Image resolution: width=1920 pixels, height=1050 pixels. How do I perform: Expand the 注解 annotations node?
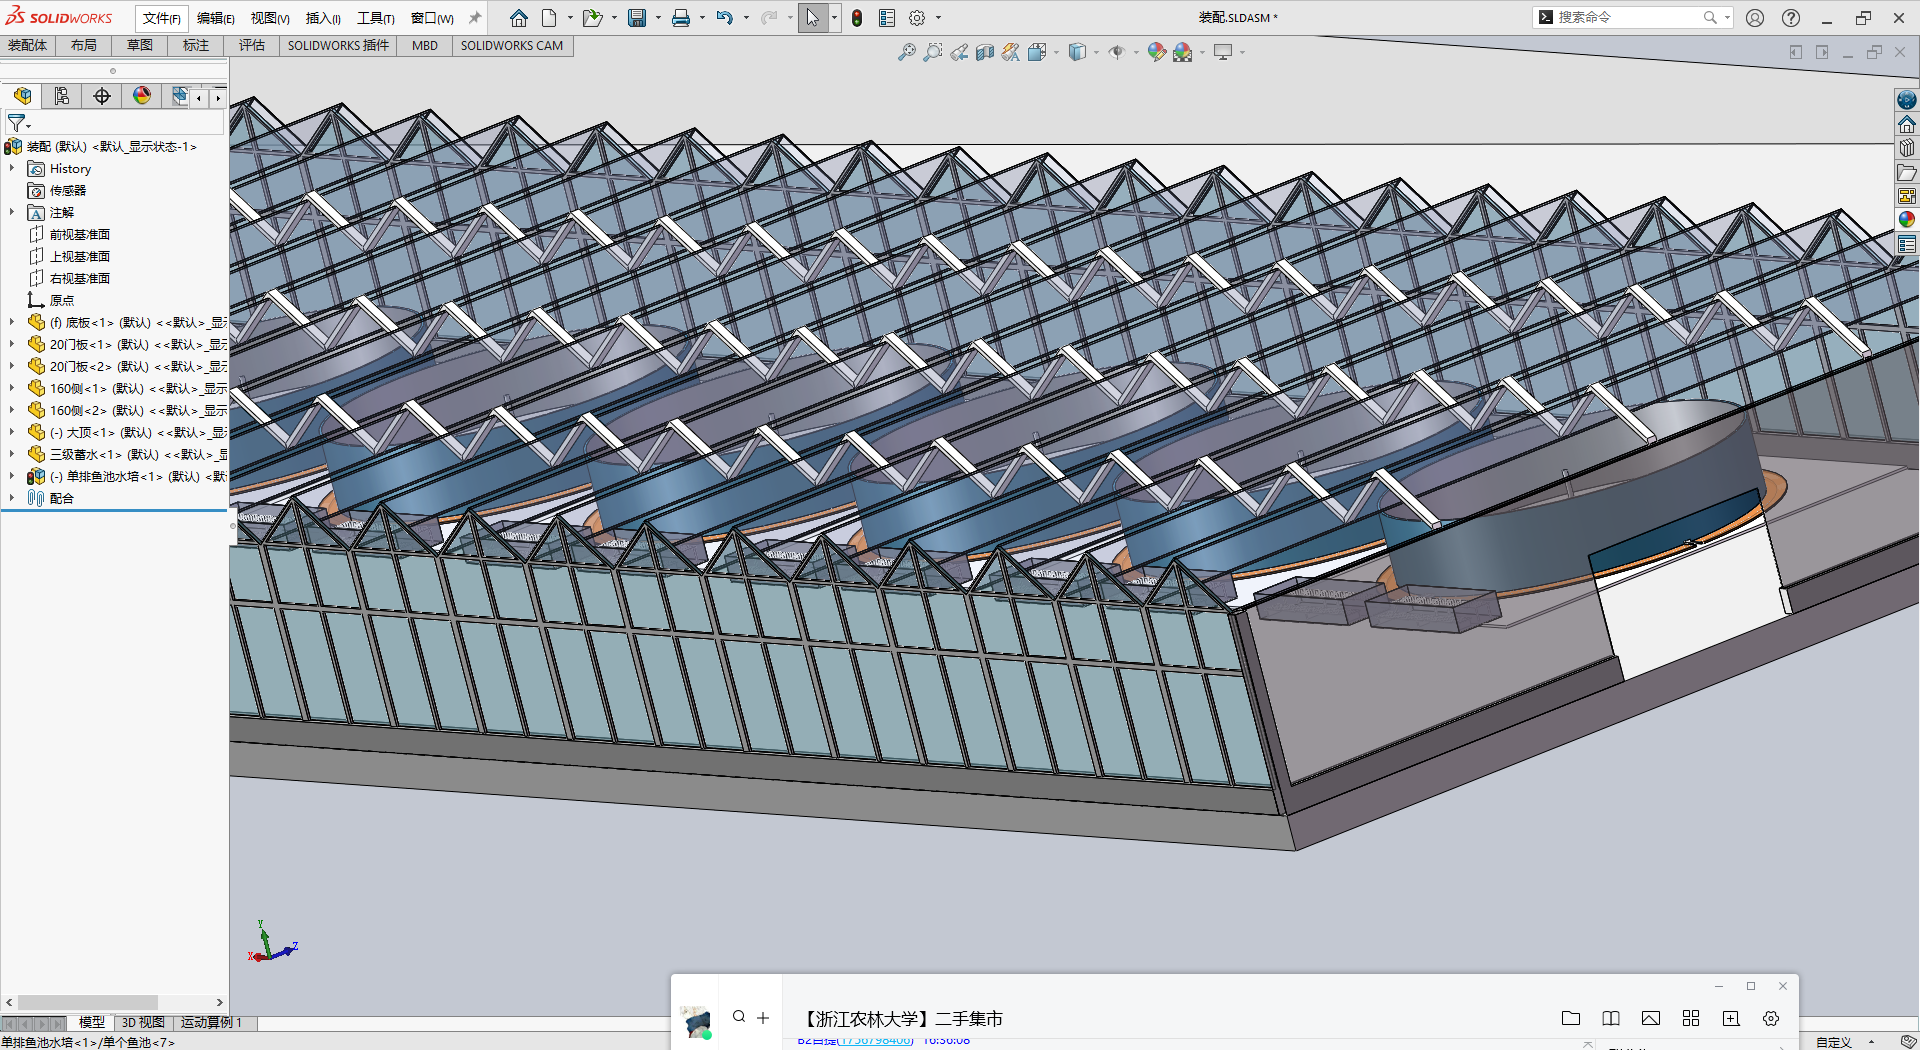pyautogui.click(x=12, y=212)
